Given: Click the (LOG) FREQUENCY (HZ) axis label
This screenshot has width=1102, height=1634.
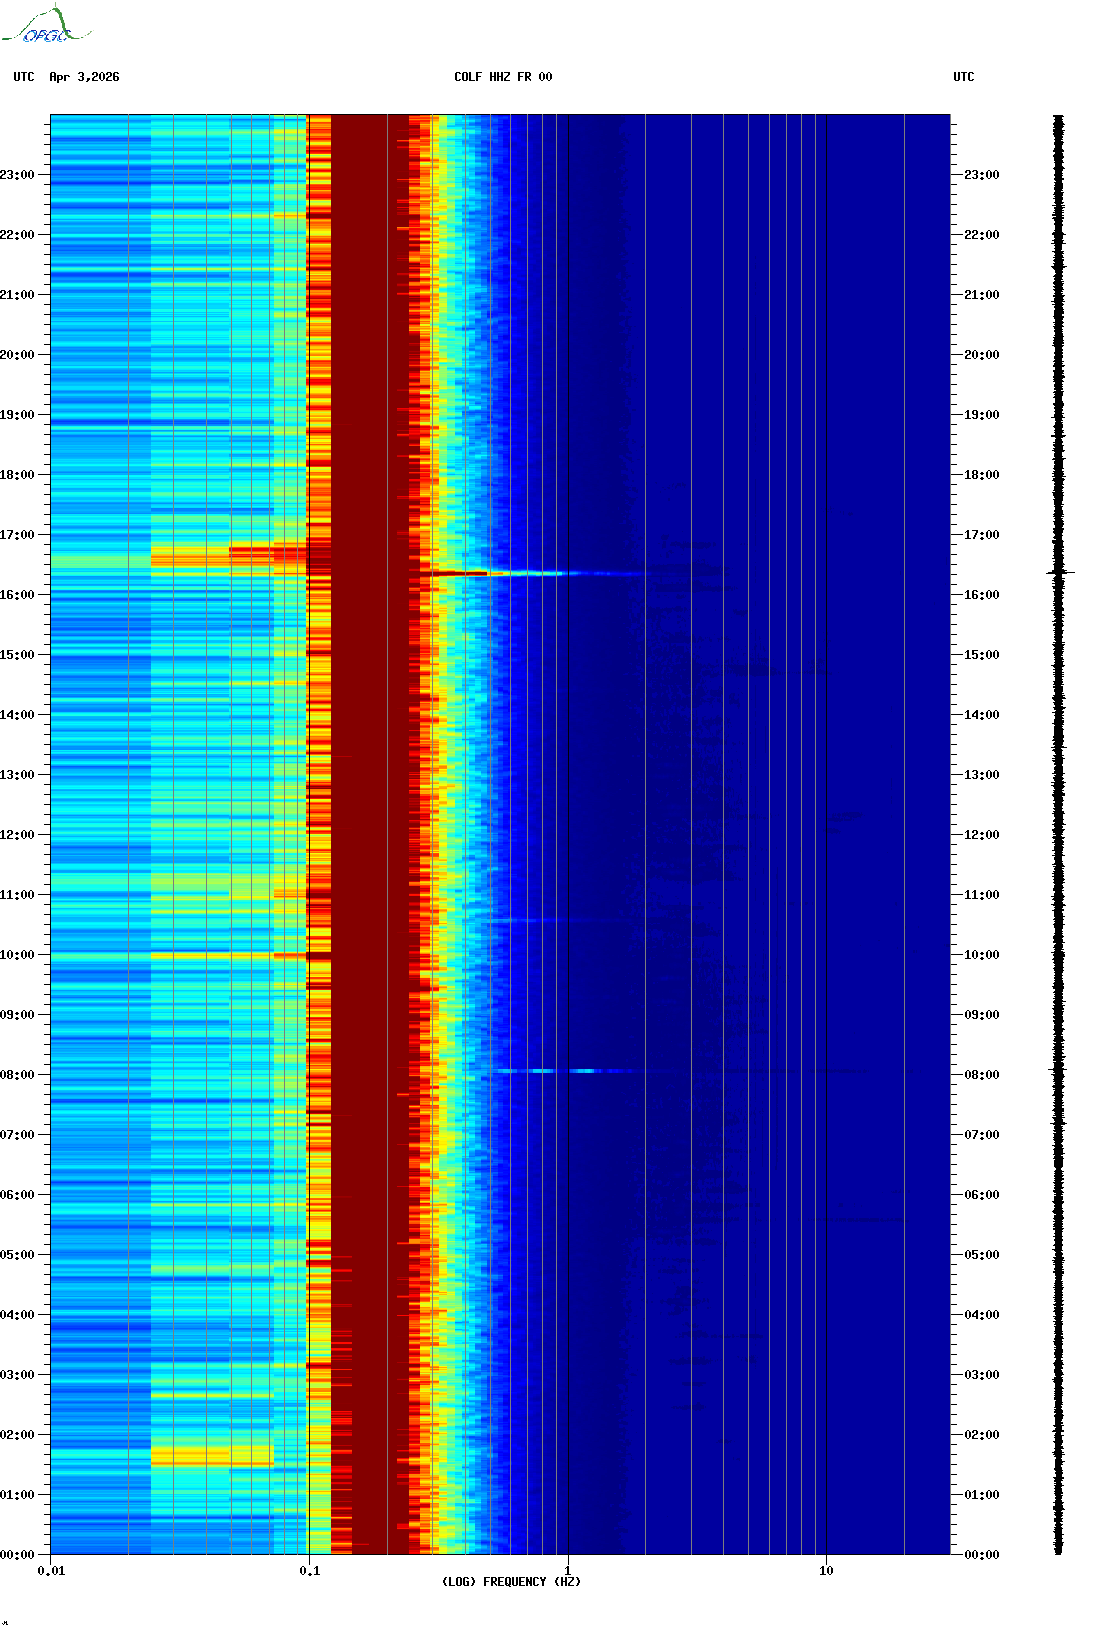Looking at the screenshot, I should click(x=511, y=1581).
